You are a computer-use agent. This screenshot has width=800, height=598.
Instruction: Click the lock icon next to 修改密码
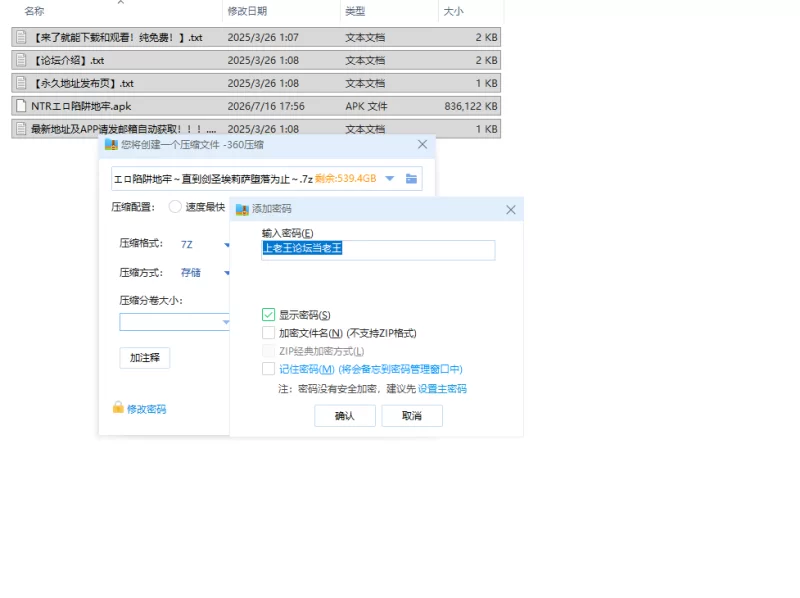118,407
